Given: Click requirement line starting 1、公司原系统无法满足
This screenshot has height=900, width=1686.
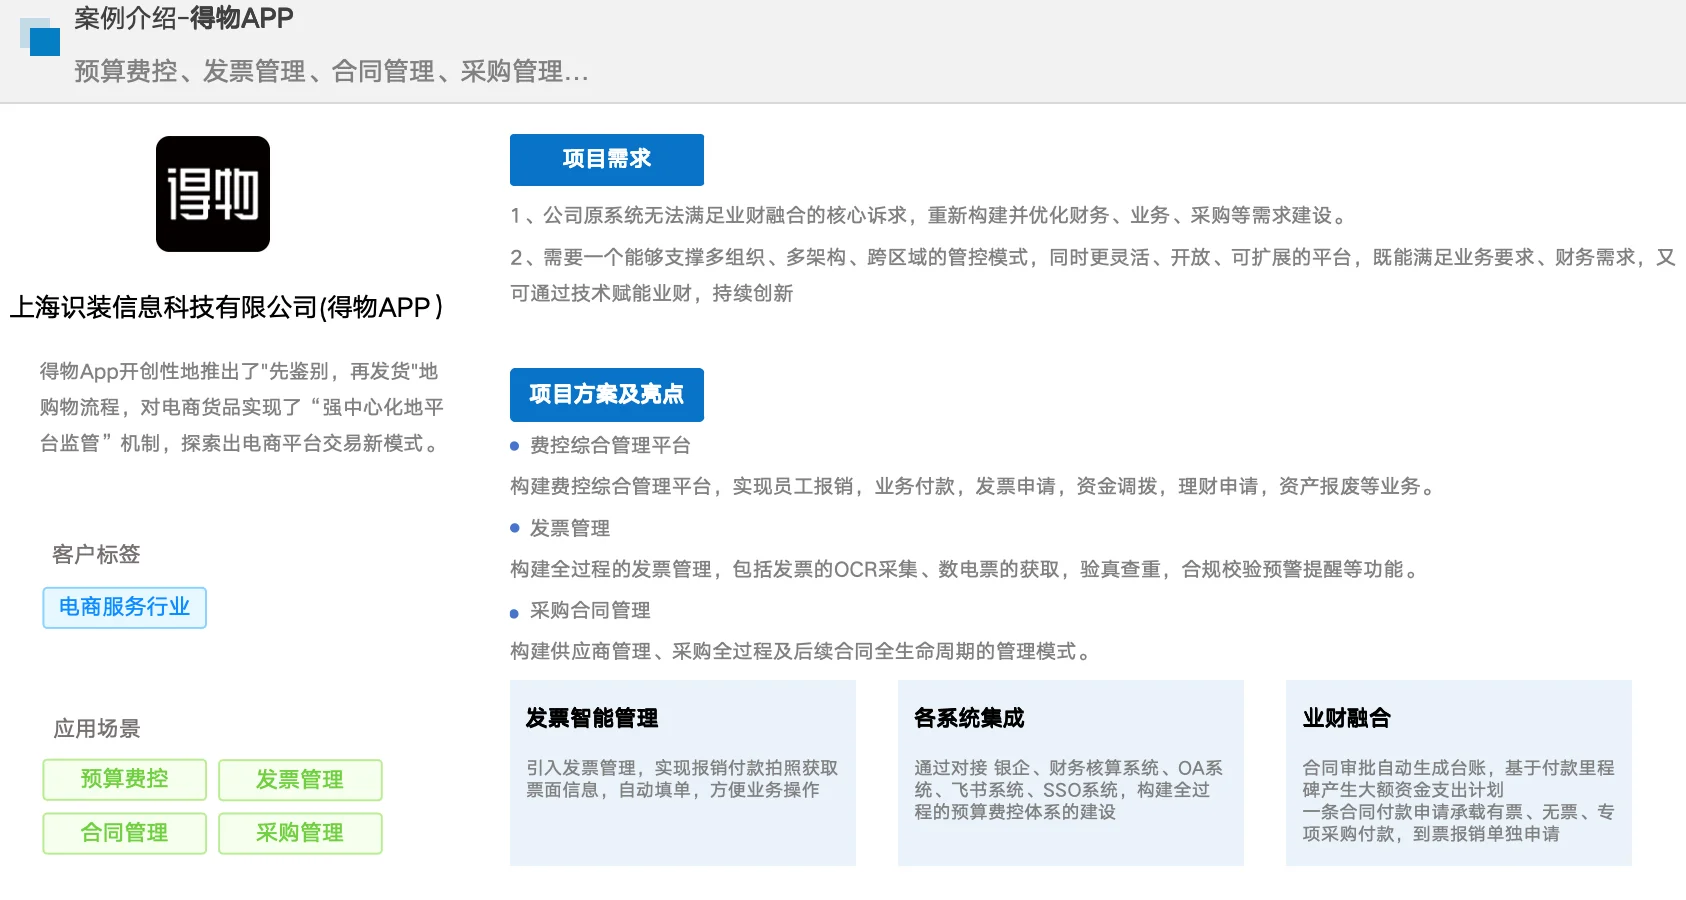Looking at the screenshot, I should [x=931, y=216].
